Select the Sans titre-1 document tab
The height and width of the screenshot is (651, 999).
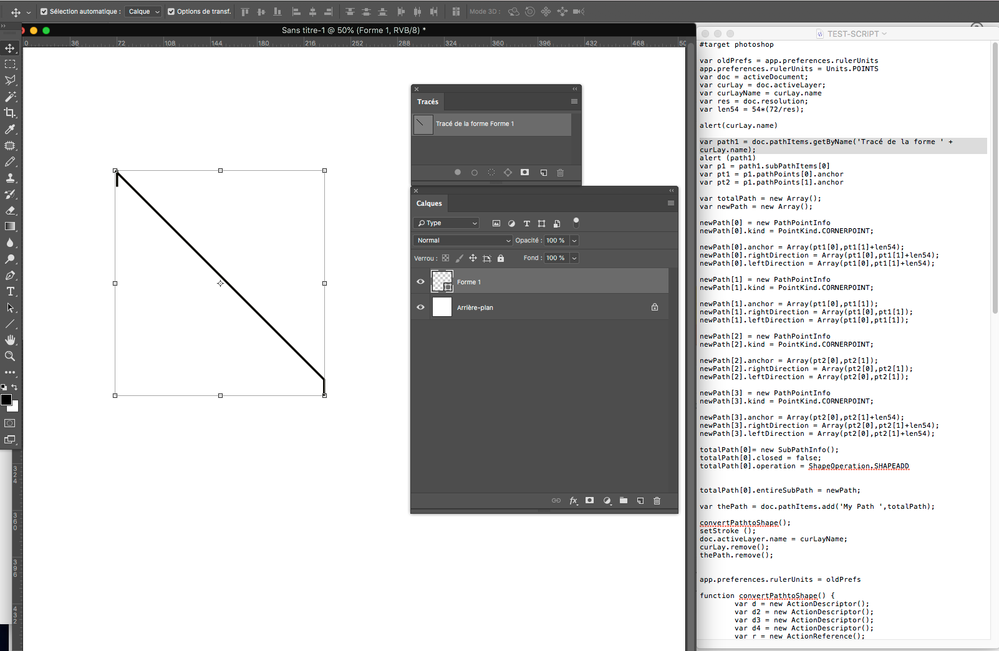(x=354, y=30)
